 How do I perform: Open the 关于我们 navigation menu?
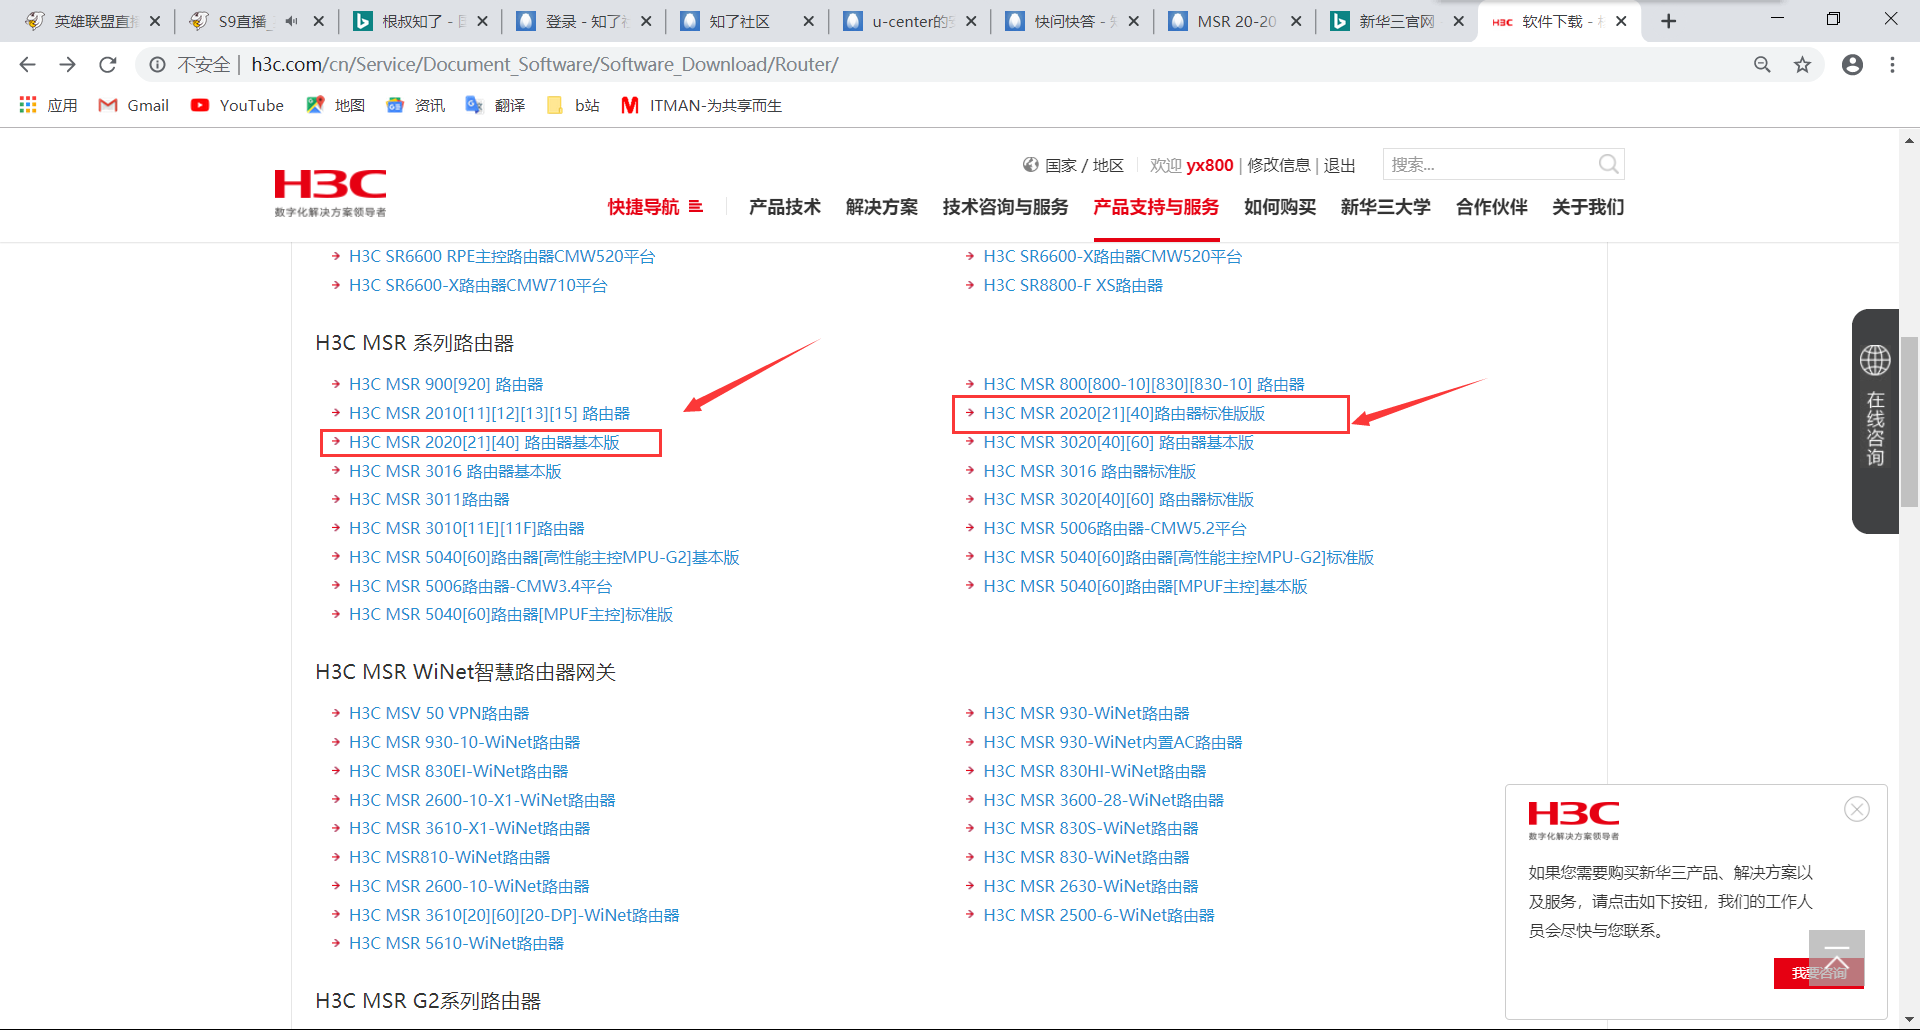pyautogui.click(x=1588, y=207)
